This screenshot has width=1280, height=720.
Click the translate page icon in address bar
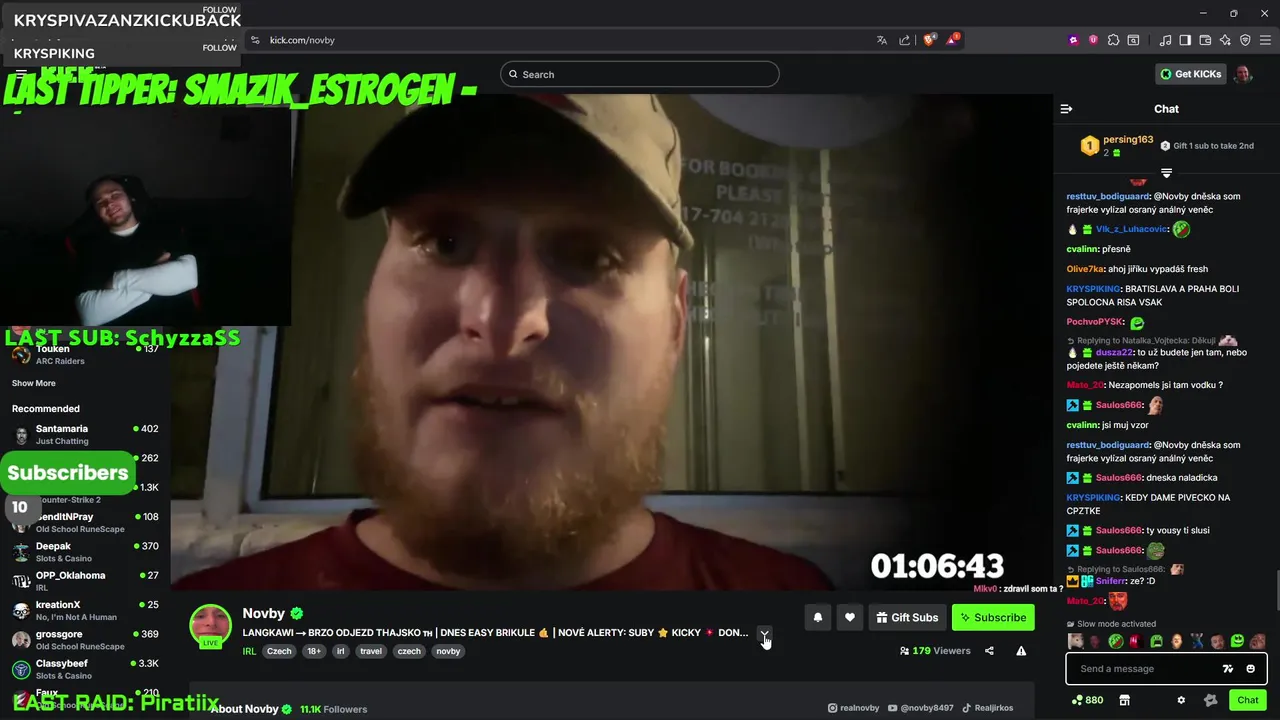pos(882,40)
